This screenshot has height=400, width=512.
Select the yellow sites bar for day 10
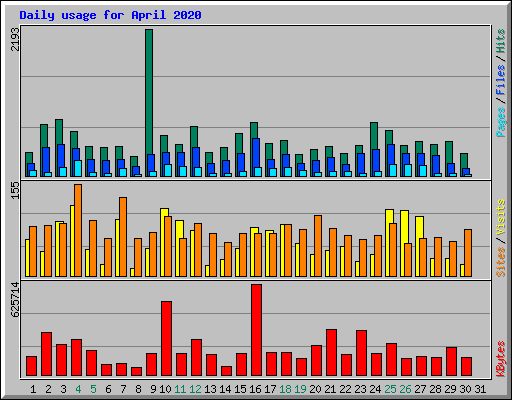(x=163, y=242)
